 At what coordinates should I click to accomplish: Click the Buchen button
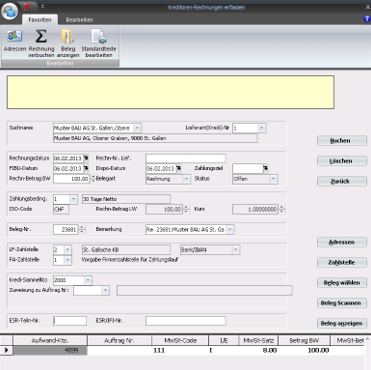[x=342, y=141]
